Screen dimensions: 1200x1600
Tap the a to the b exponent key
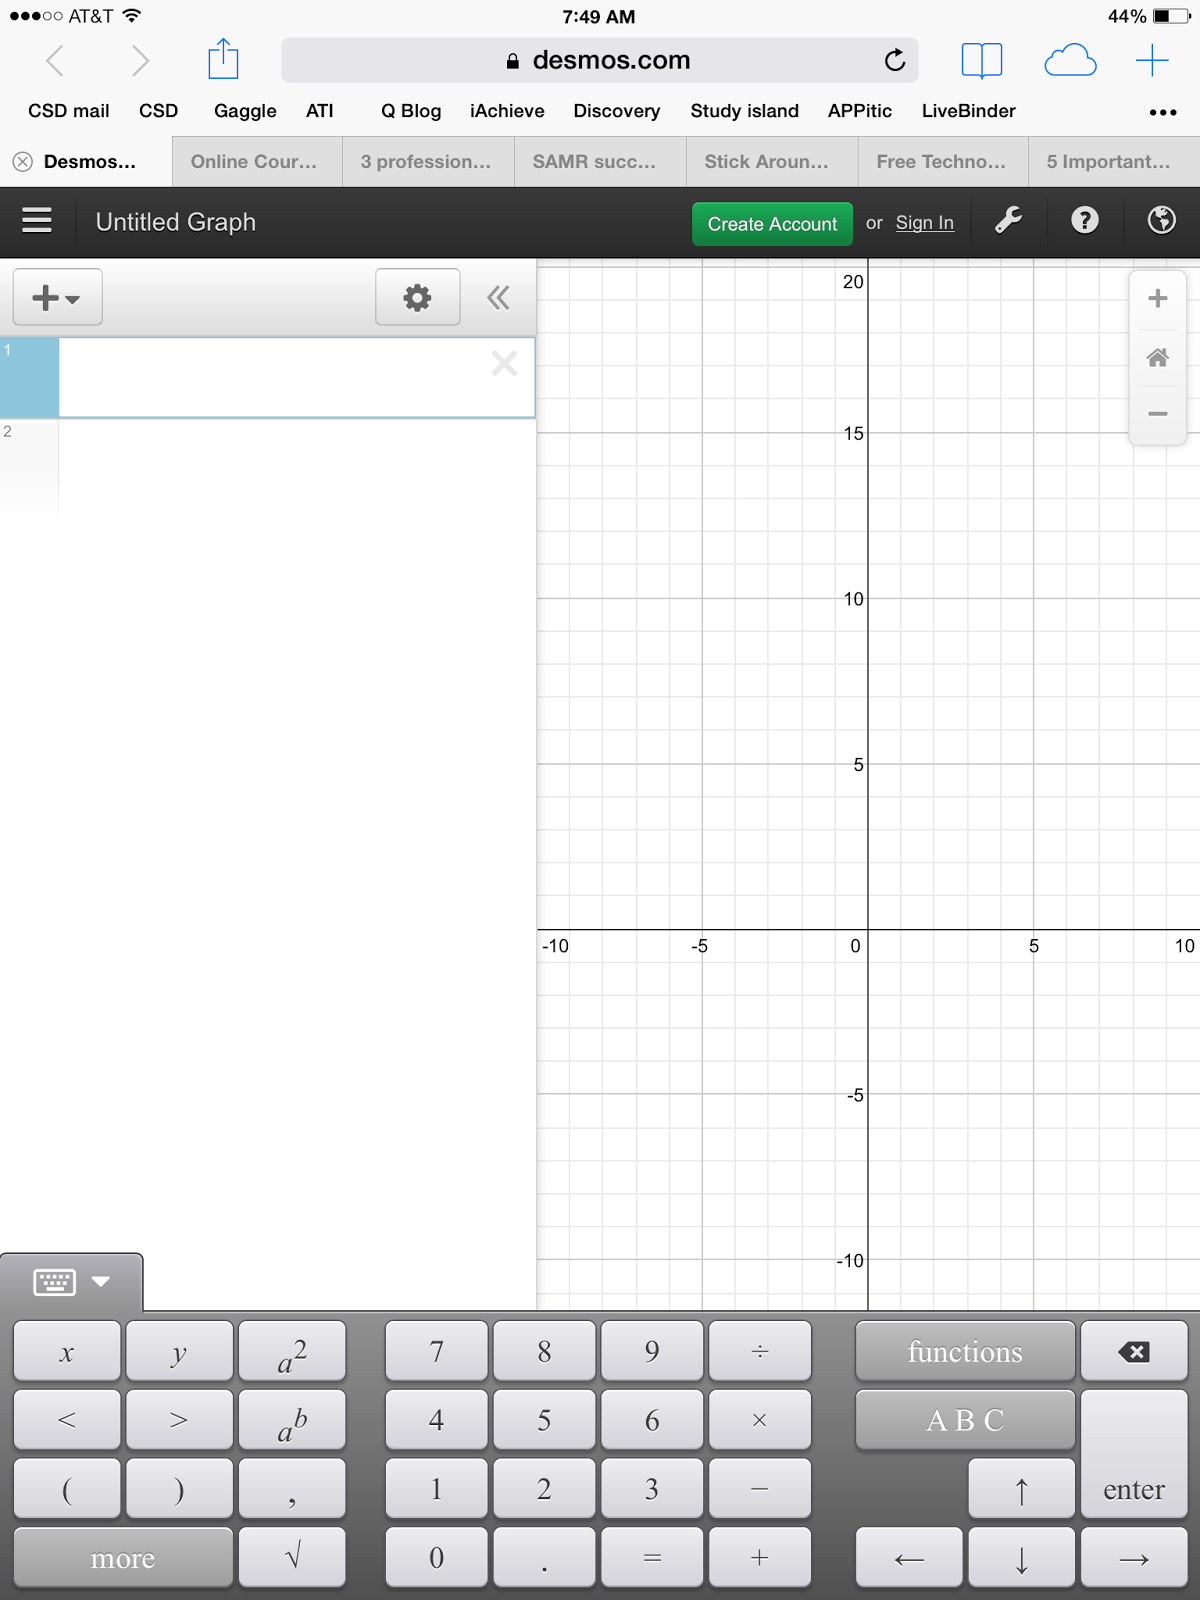click(292, 1420)
